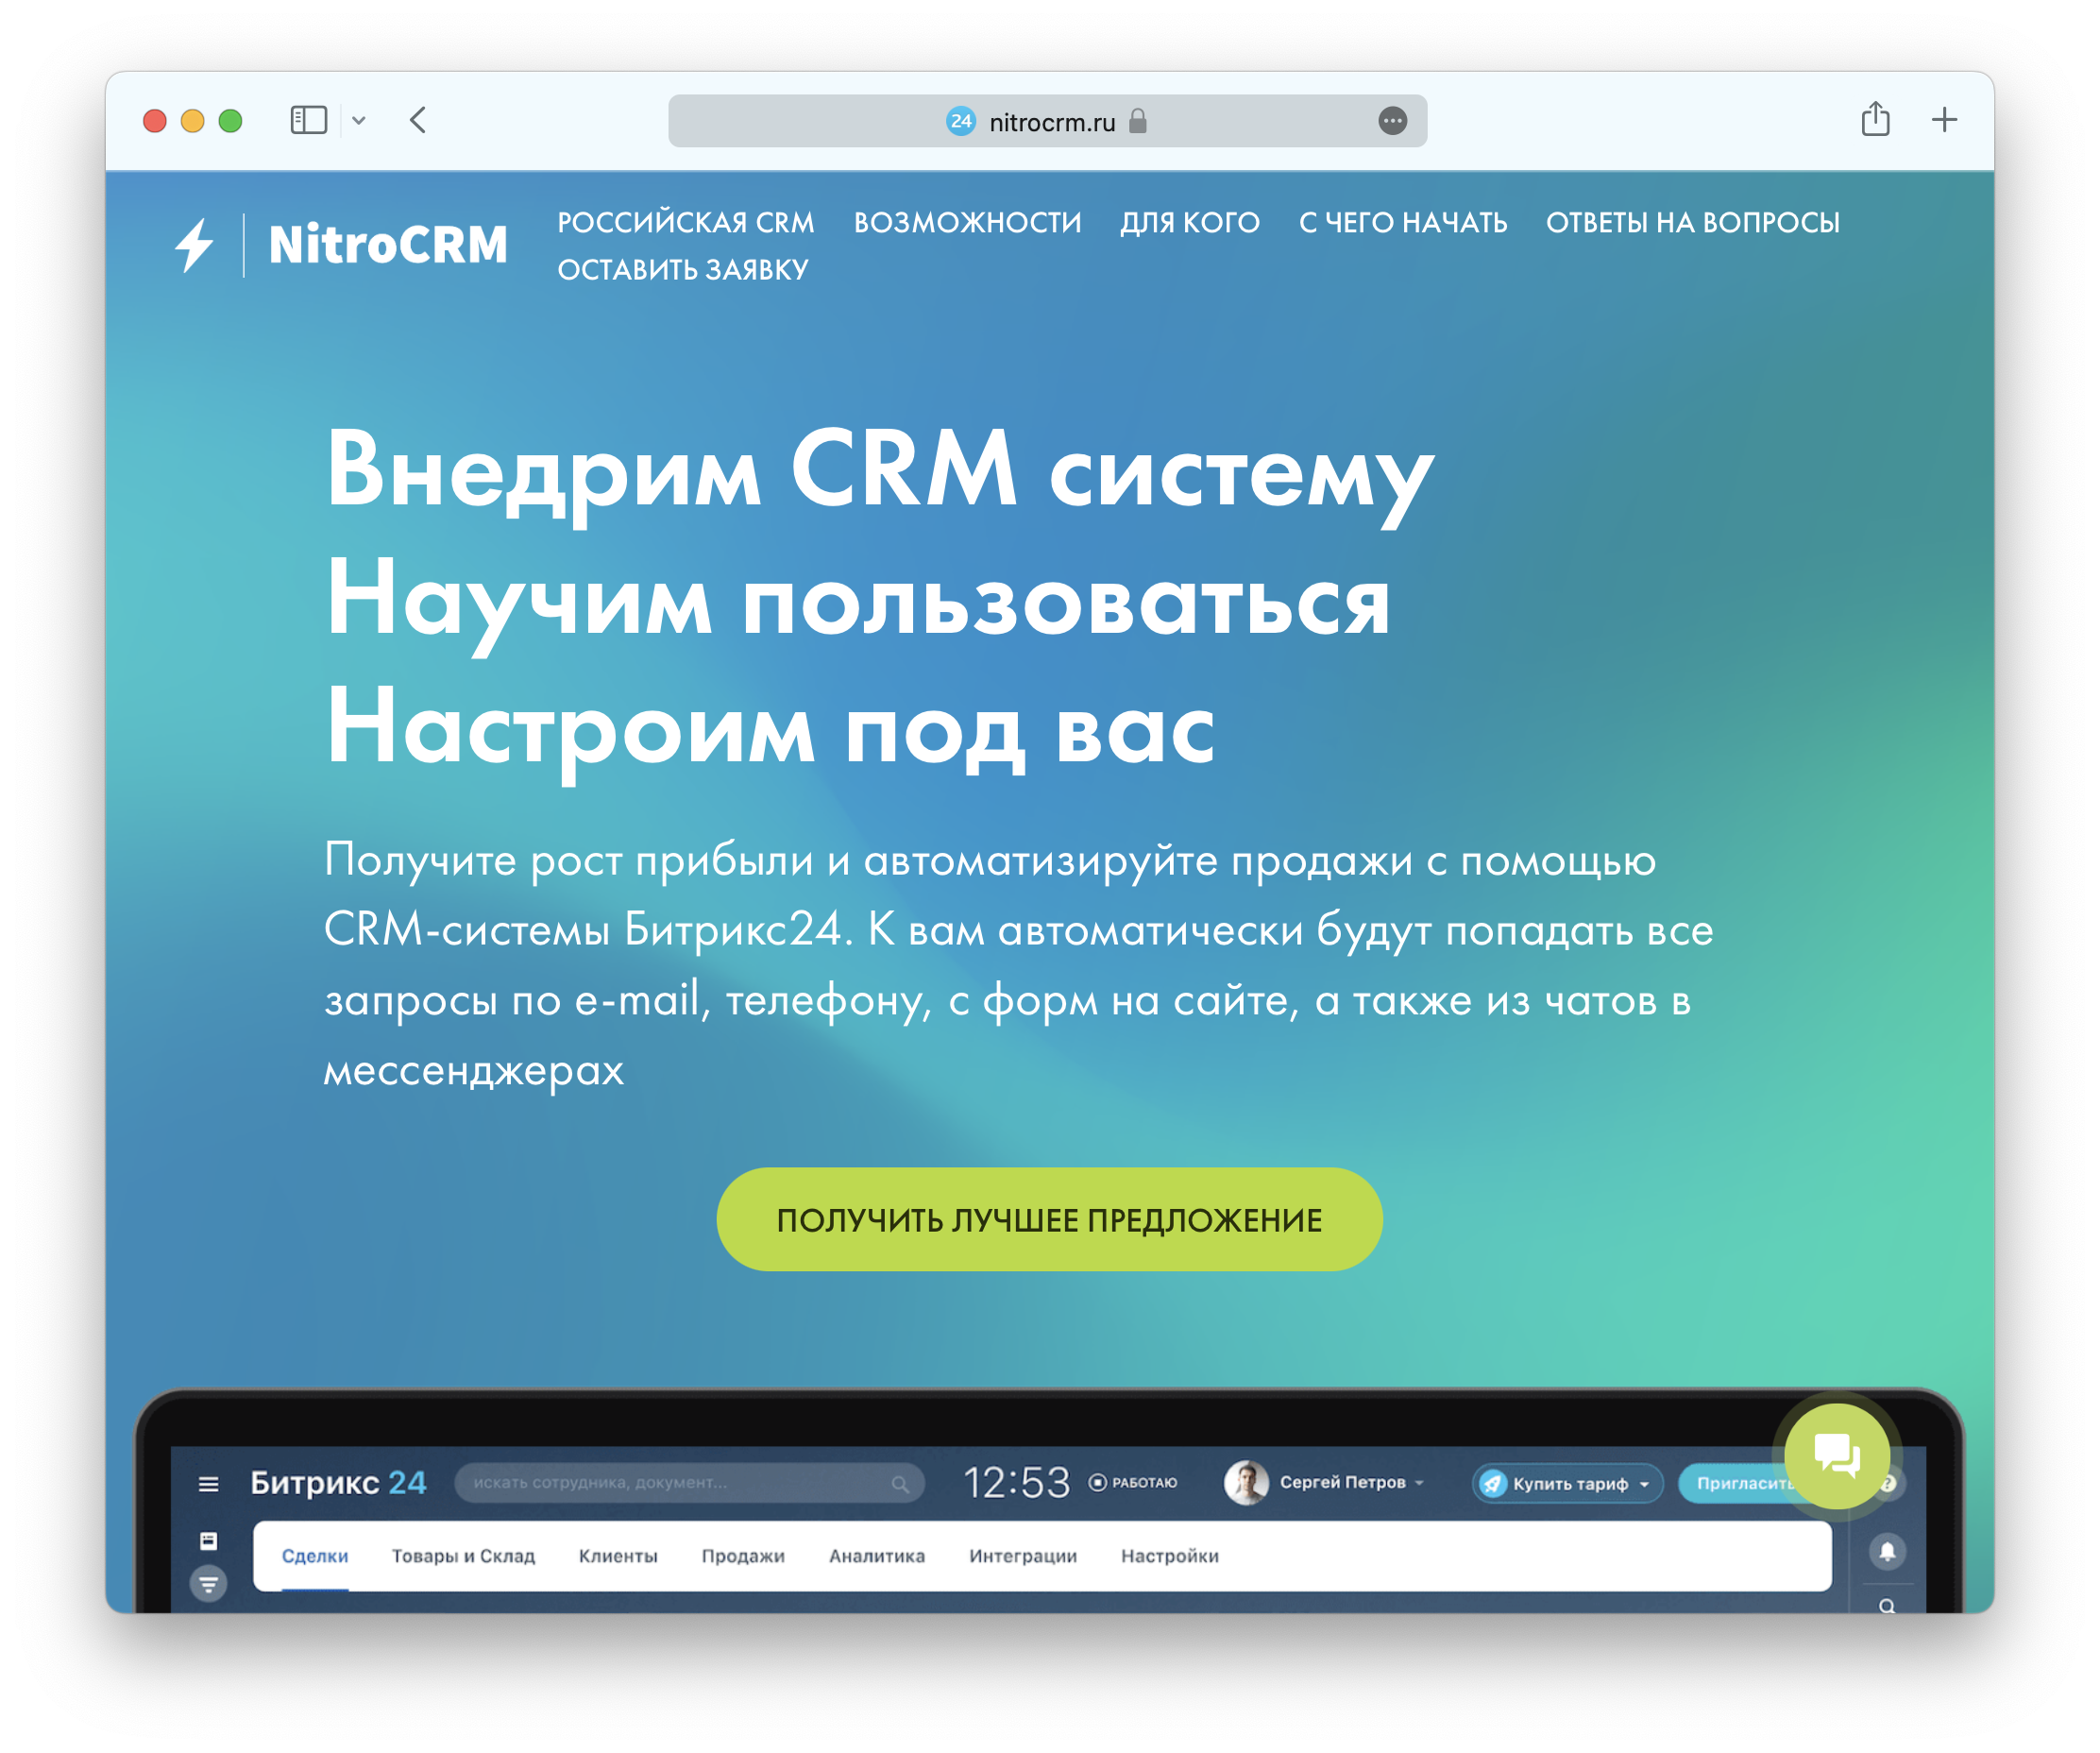
Task: Click the hamburger menu icon in Bitrix24 mockup
Action: pos(208,1484)
